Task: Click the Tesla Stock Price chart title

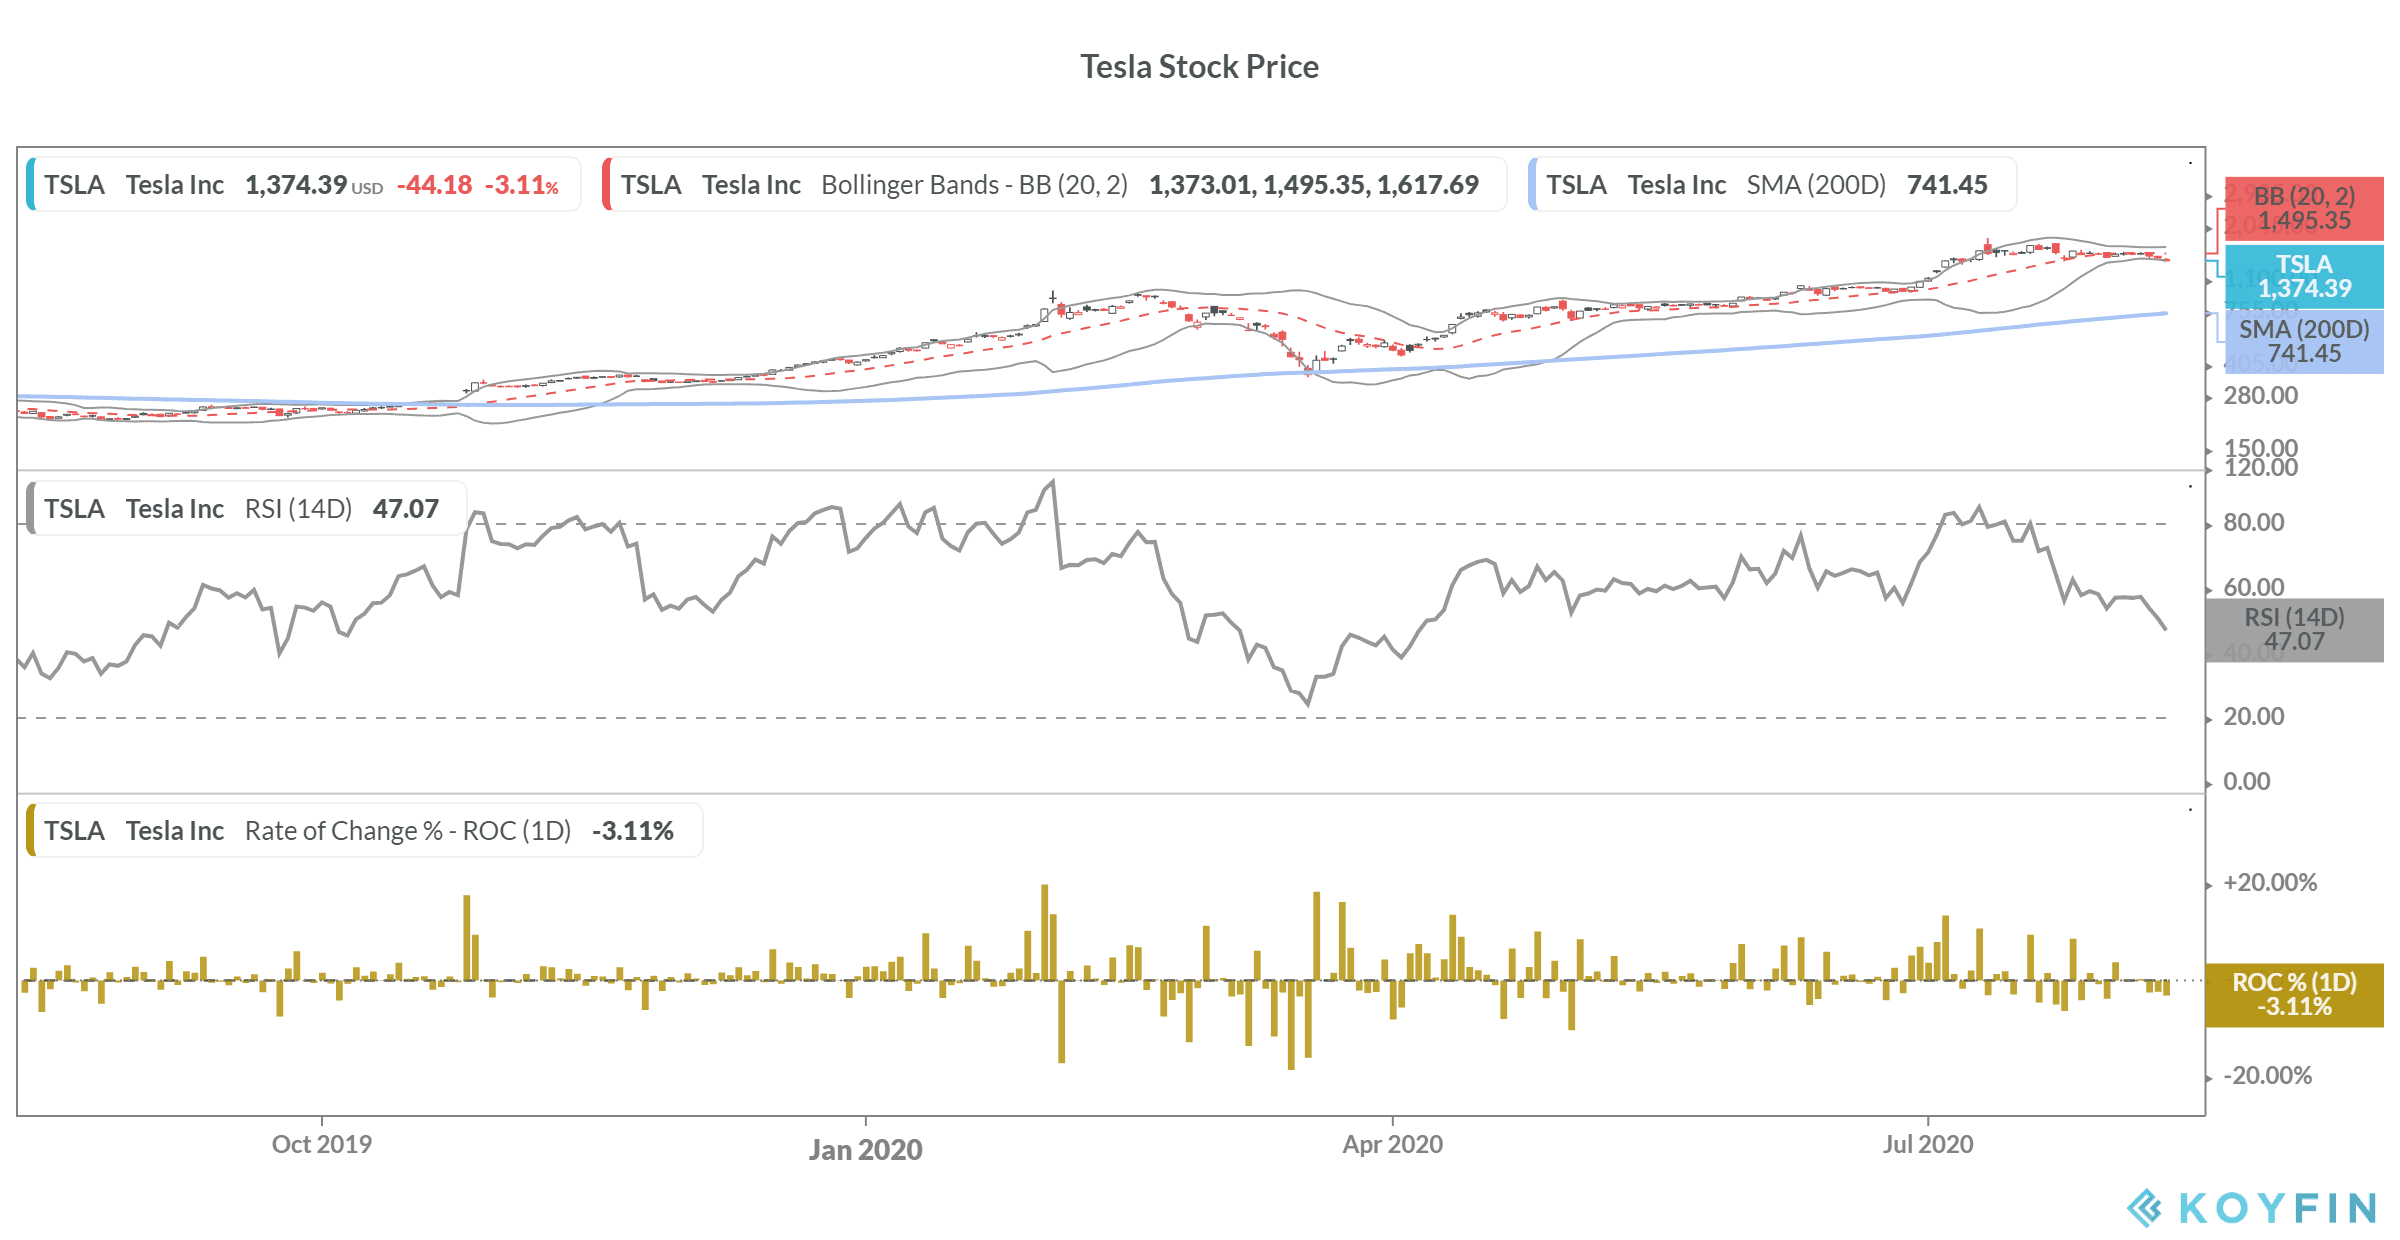Action: tap(1199, 67)
